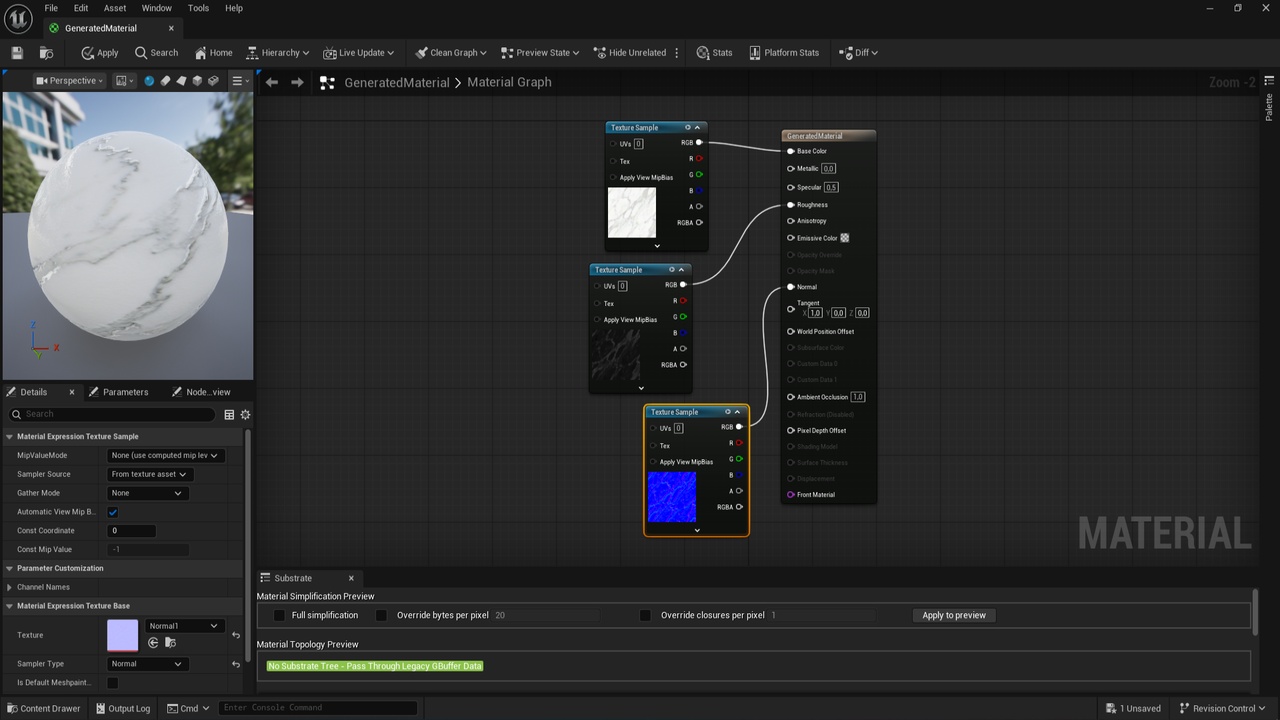
Task: Select the cylinder preview mesh icon
Action: point(165,81)
